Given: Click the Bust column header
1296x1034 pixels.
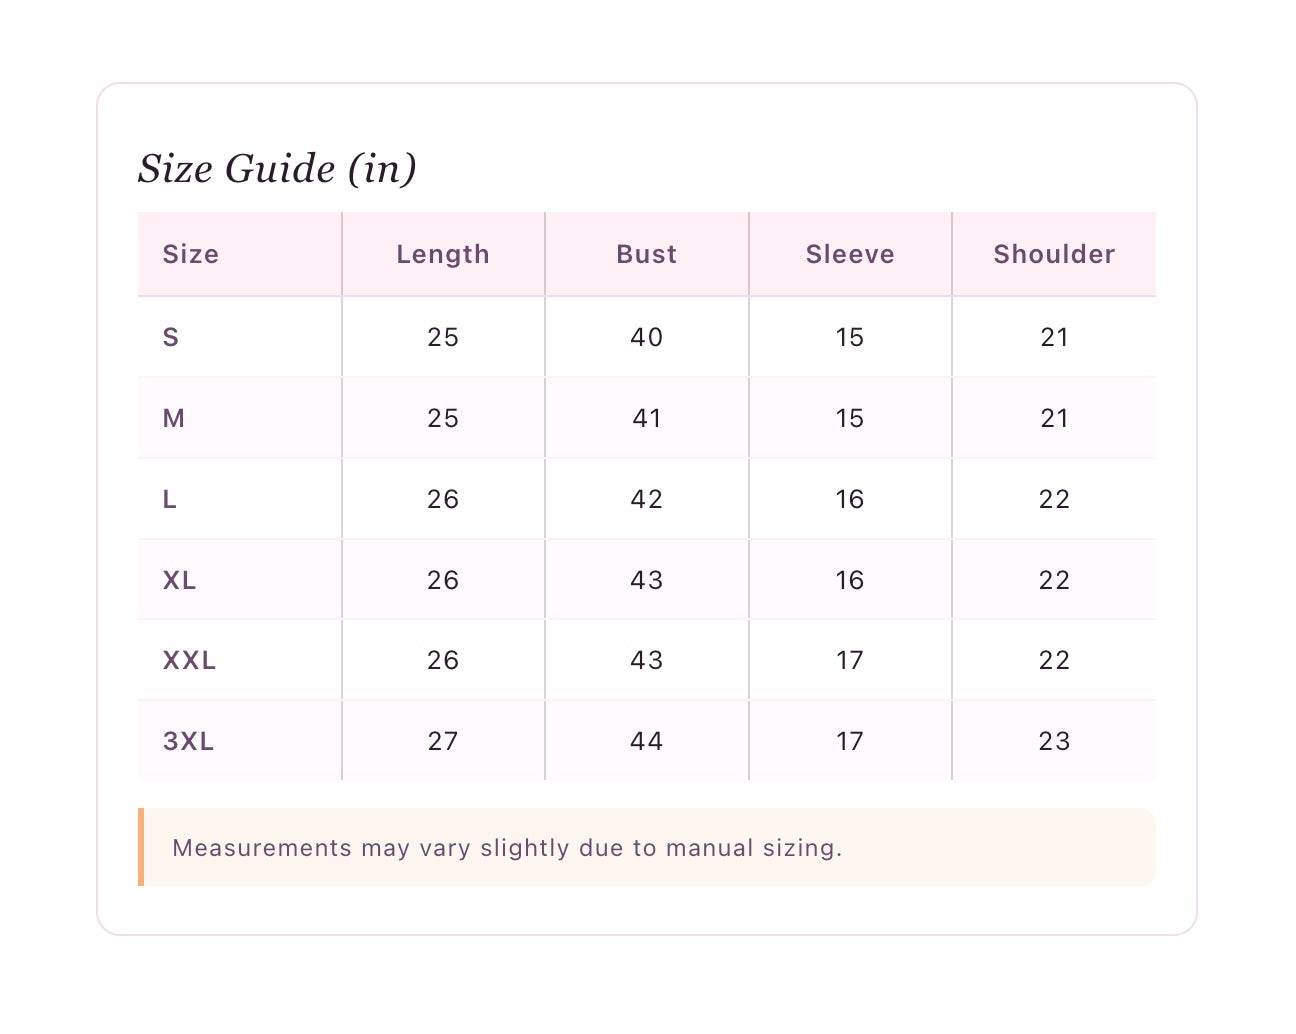Looking at the screenshot, I should click(x=646, y=254).
